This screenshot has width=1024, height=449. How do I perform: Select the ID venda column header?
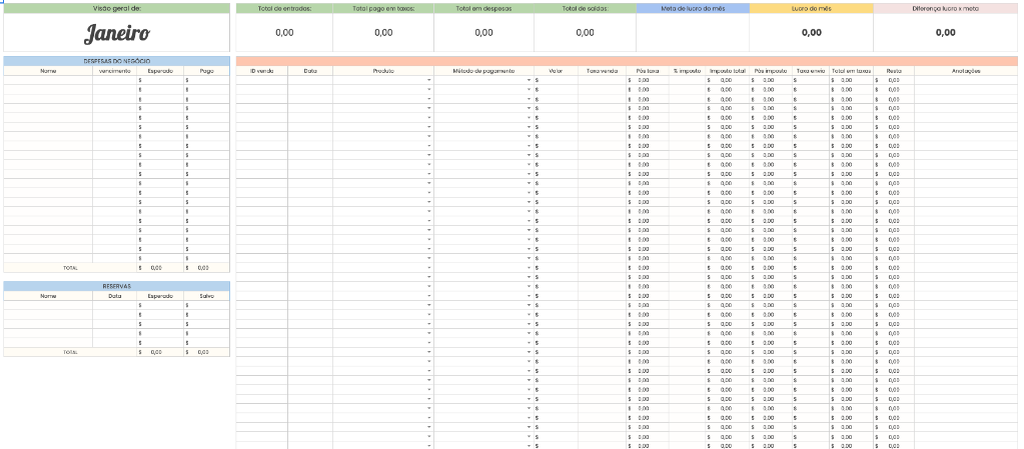pyautogui.click(x=262, y=71)
